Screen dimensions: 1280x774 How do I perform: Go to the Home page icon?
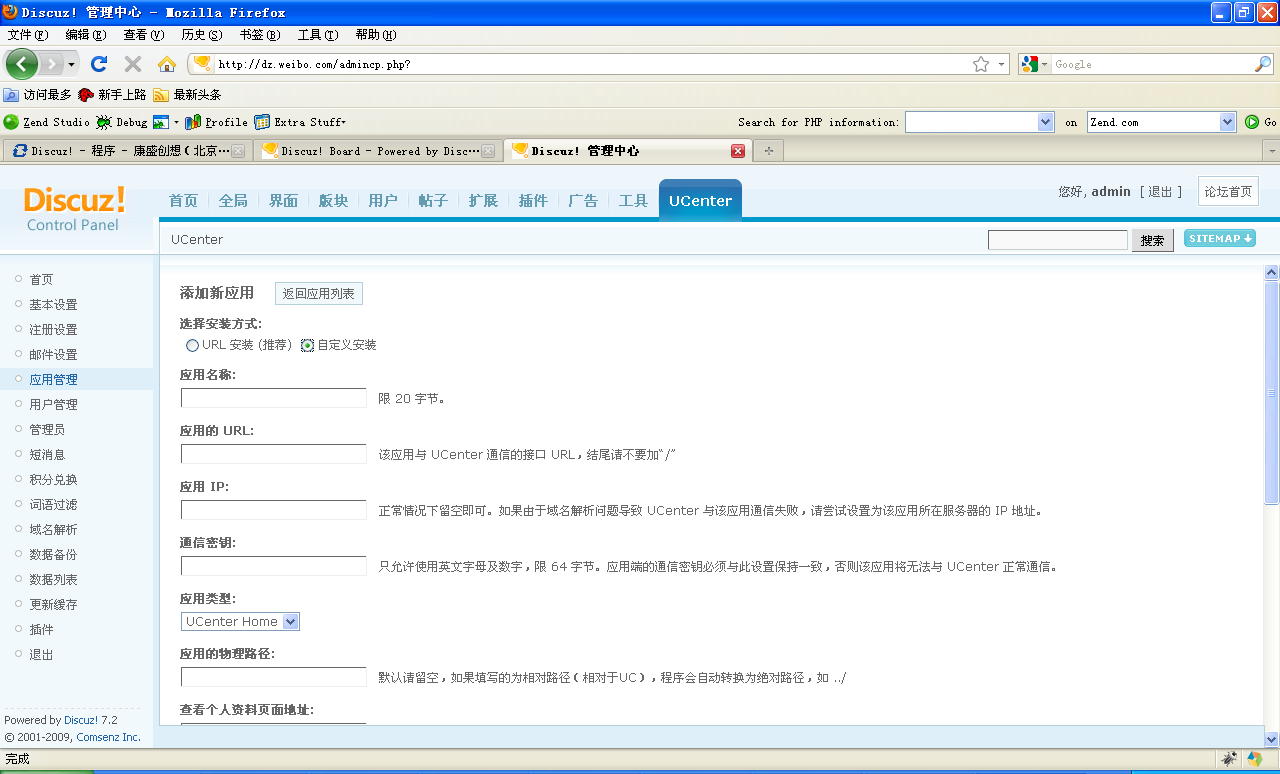pyautogui.click(x=167, y=64)
